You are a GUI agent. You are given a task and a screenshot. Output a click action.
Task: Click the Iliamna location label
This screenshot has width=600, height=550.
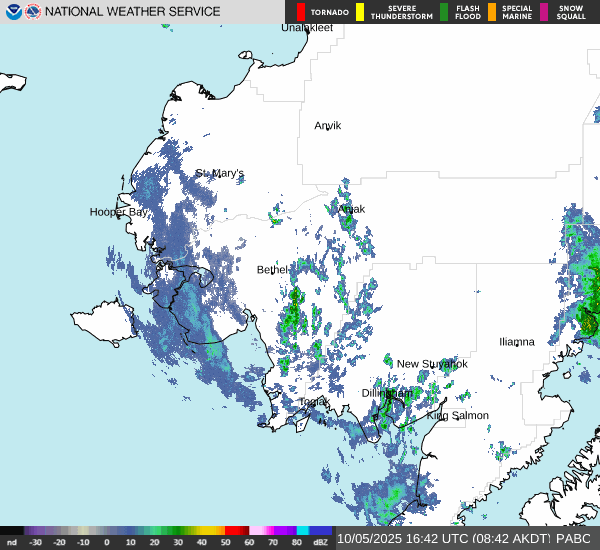[517, 342]
